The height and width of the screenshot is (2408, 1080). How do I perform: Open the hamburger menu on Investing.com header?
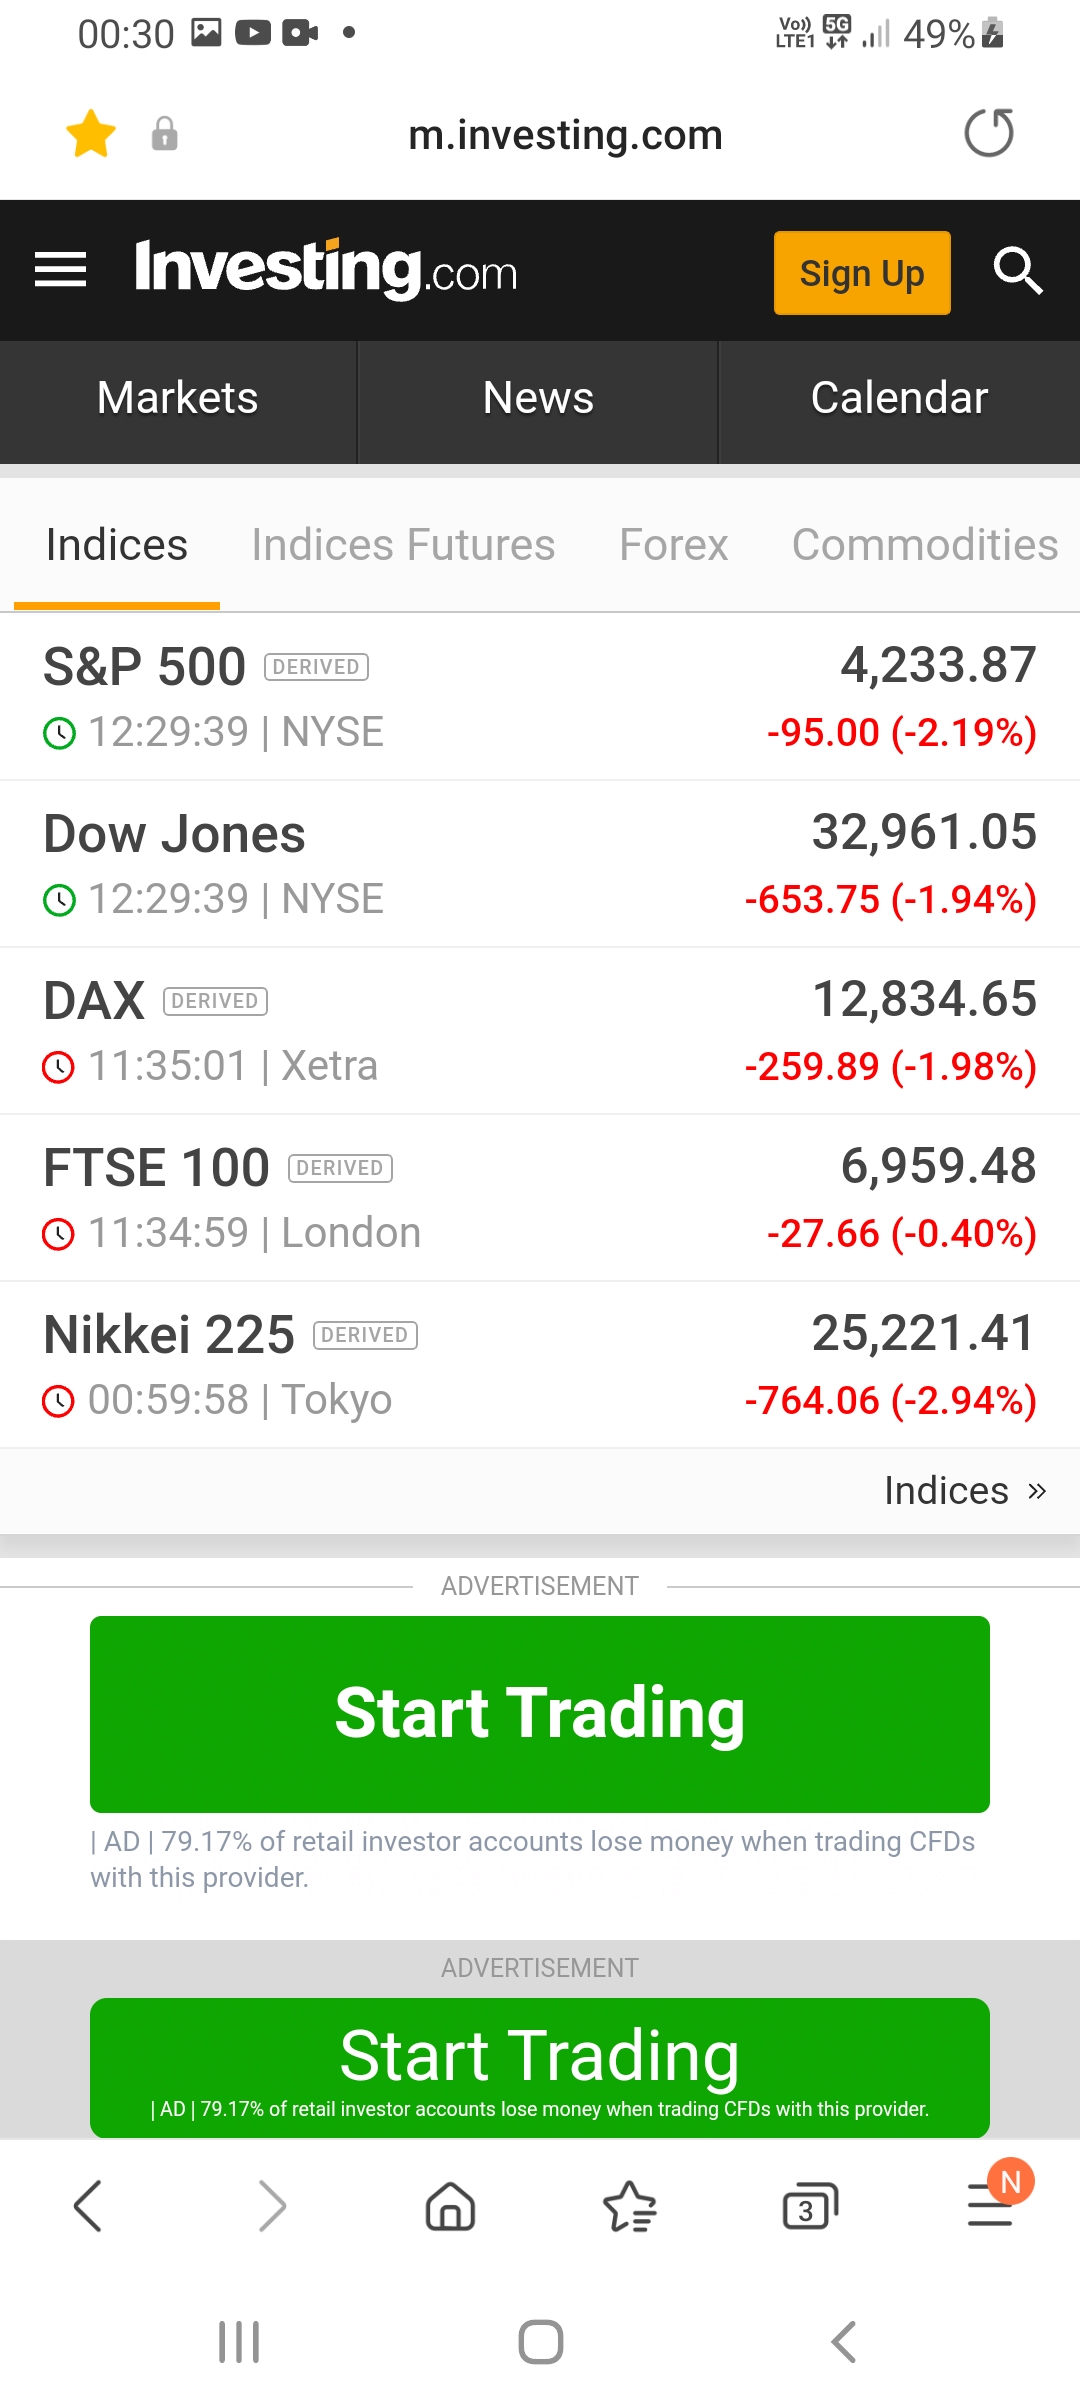coord(60,270)
